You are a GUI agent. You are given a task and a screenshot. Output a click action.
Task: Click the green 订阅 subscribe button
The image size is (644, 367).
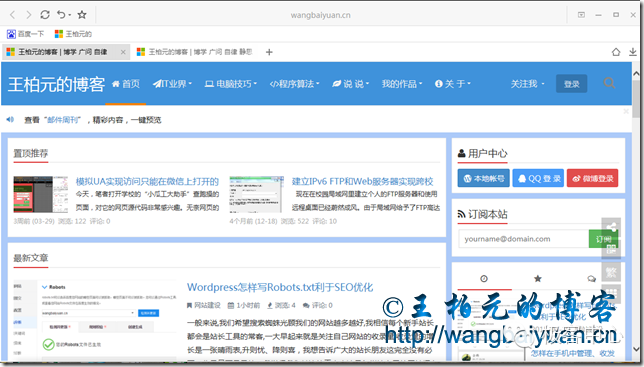tap(603, 239)
